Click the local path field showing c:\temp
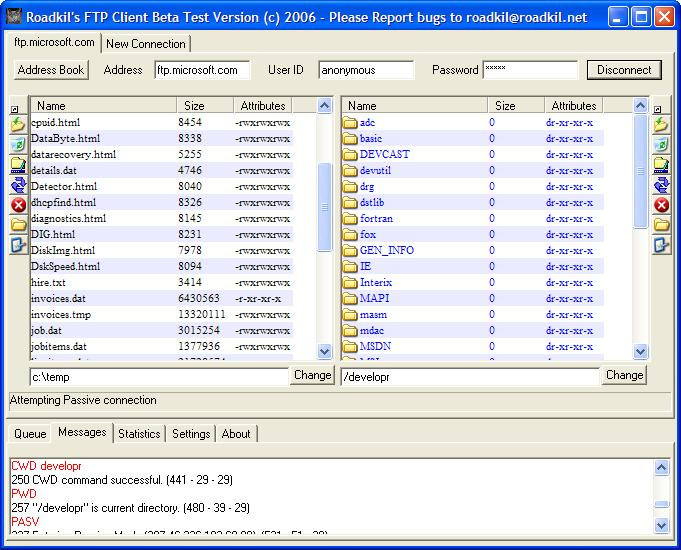 click(x=159, y=376)
